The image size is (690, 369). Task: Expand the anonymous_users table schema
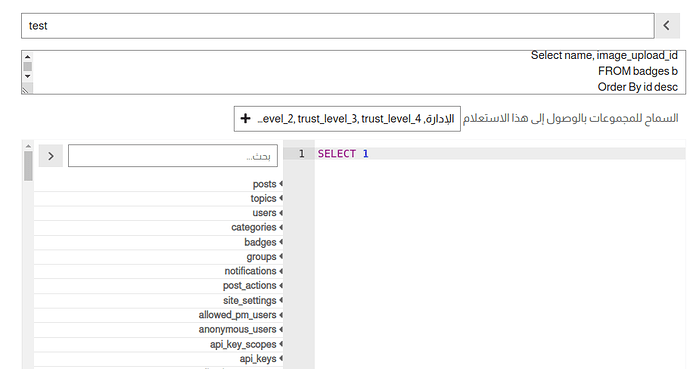[158, 329]
